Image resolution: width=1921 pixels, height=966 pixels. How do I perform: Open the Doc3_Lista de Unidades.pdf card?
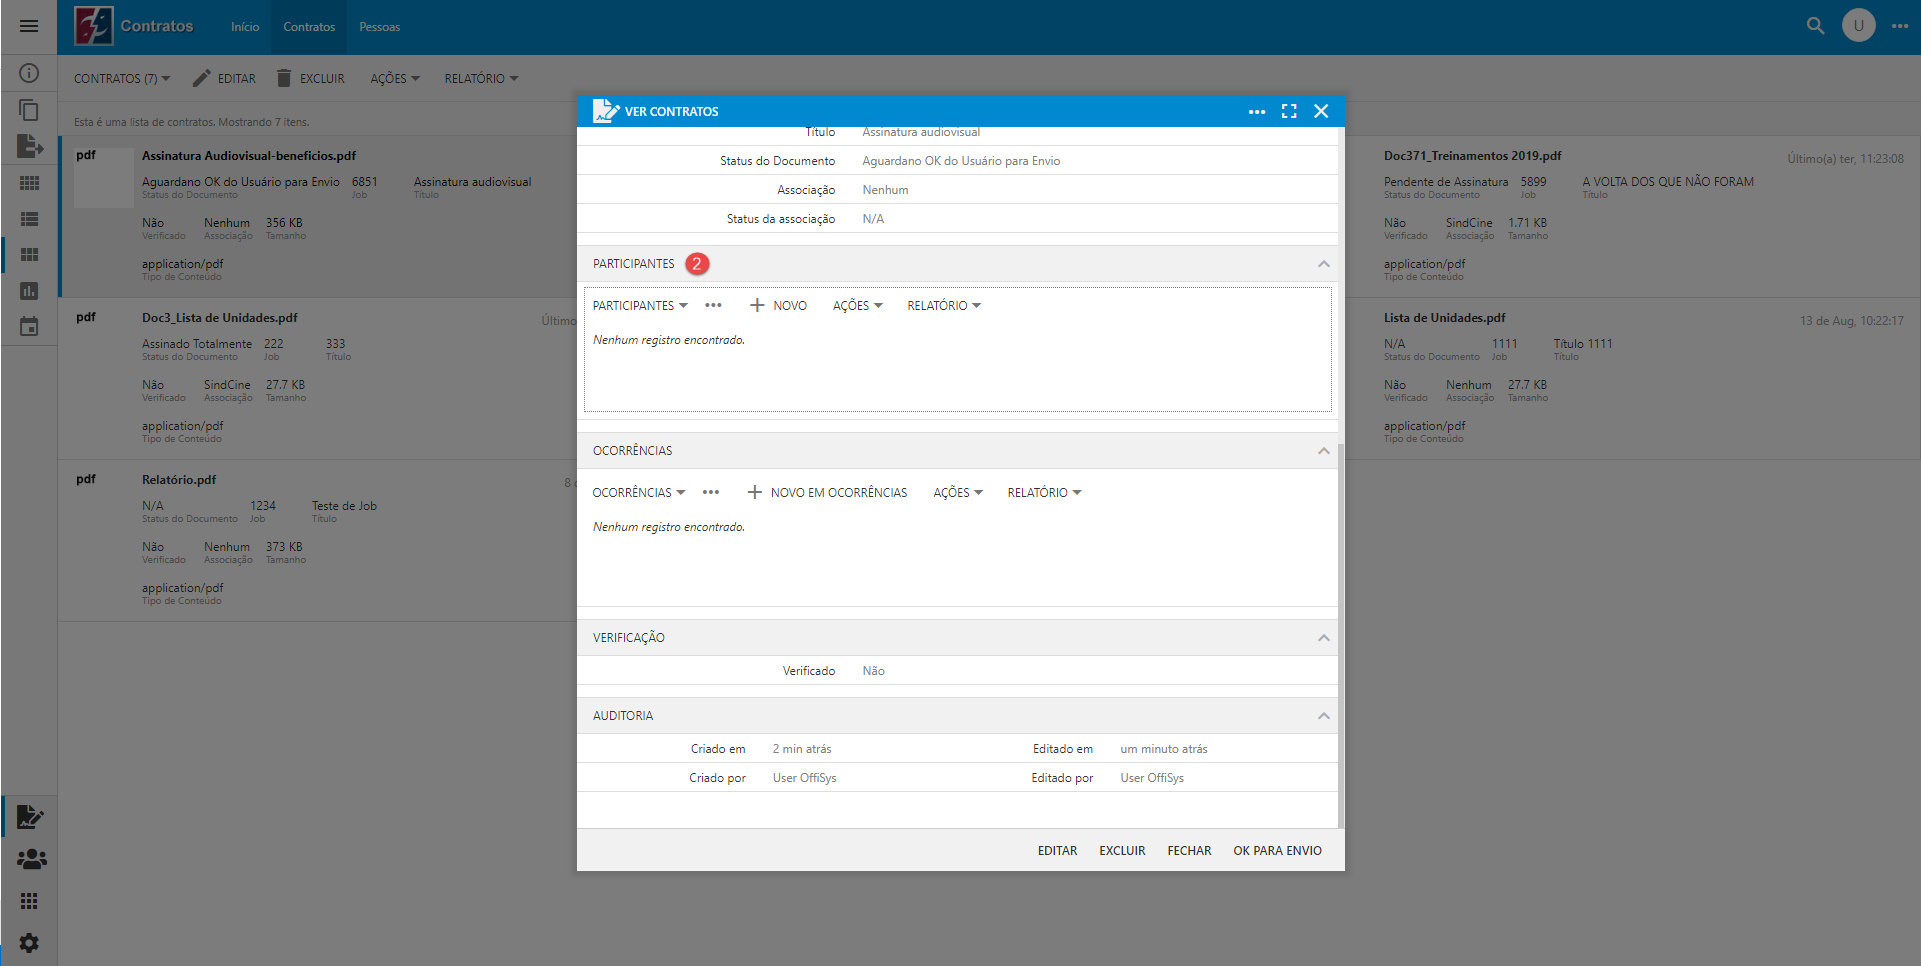[316, 378]
